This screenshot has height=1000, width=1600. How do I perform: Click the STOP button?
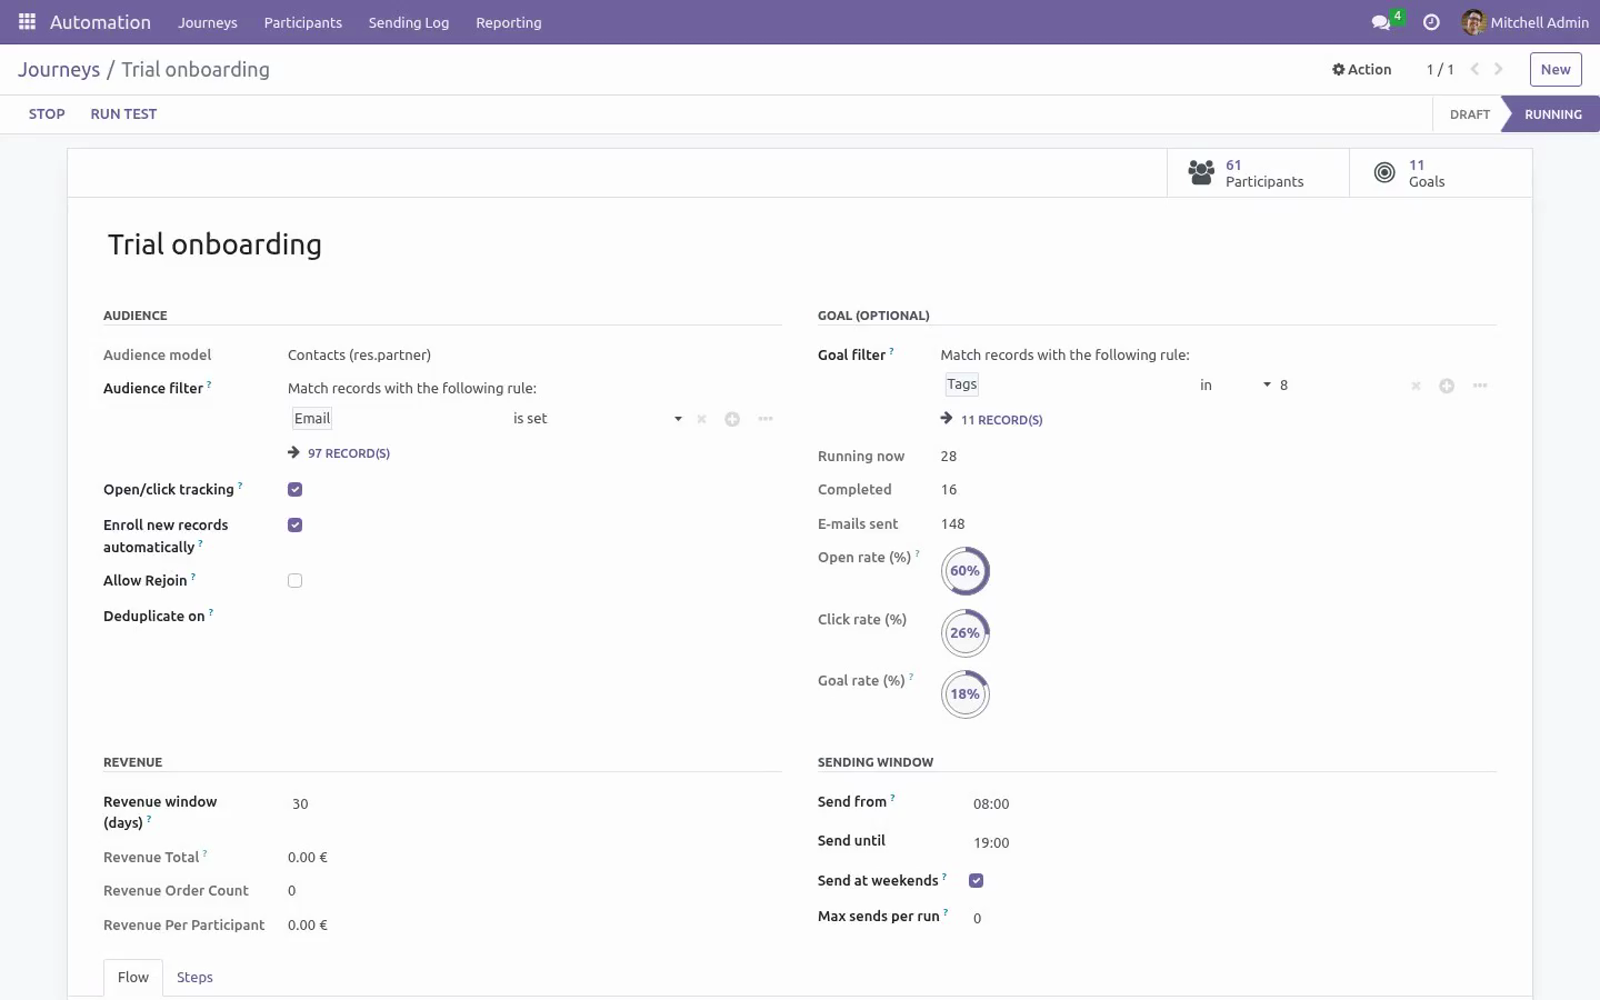coord(47,114)
